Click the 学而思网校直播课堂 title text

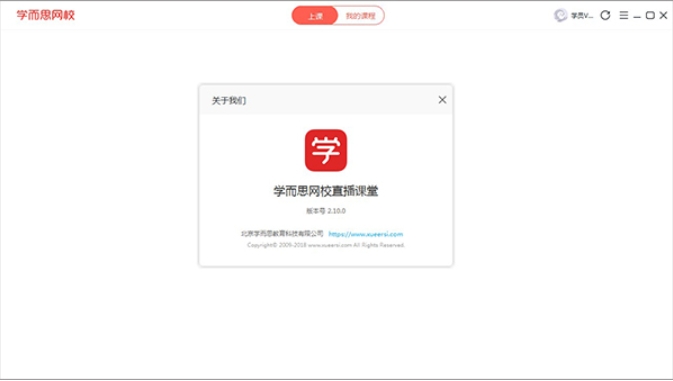(326, 191)
